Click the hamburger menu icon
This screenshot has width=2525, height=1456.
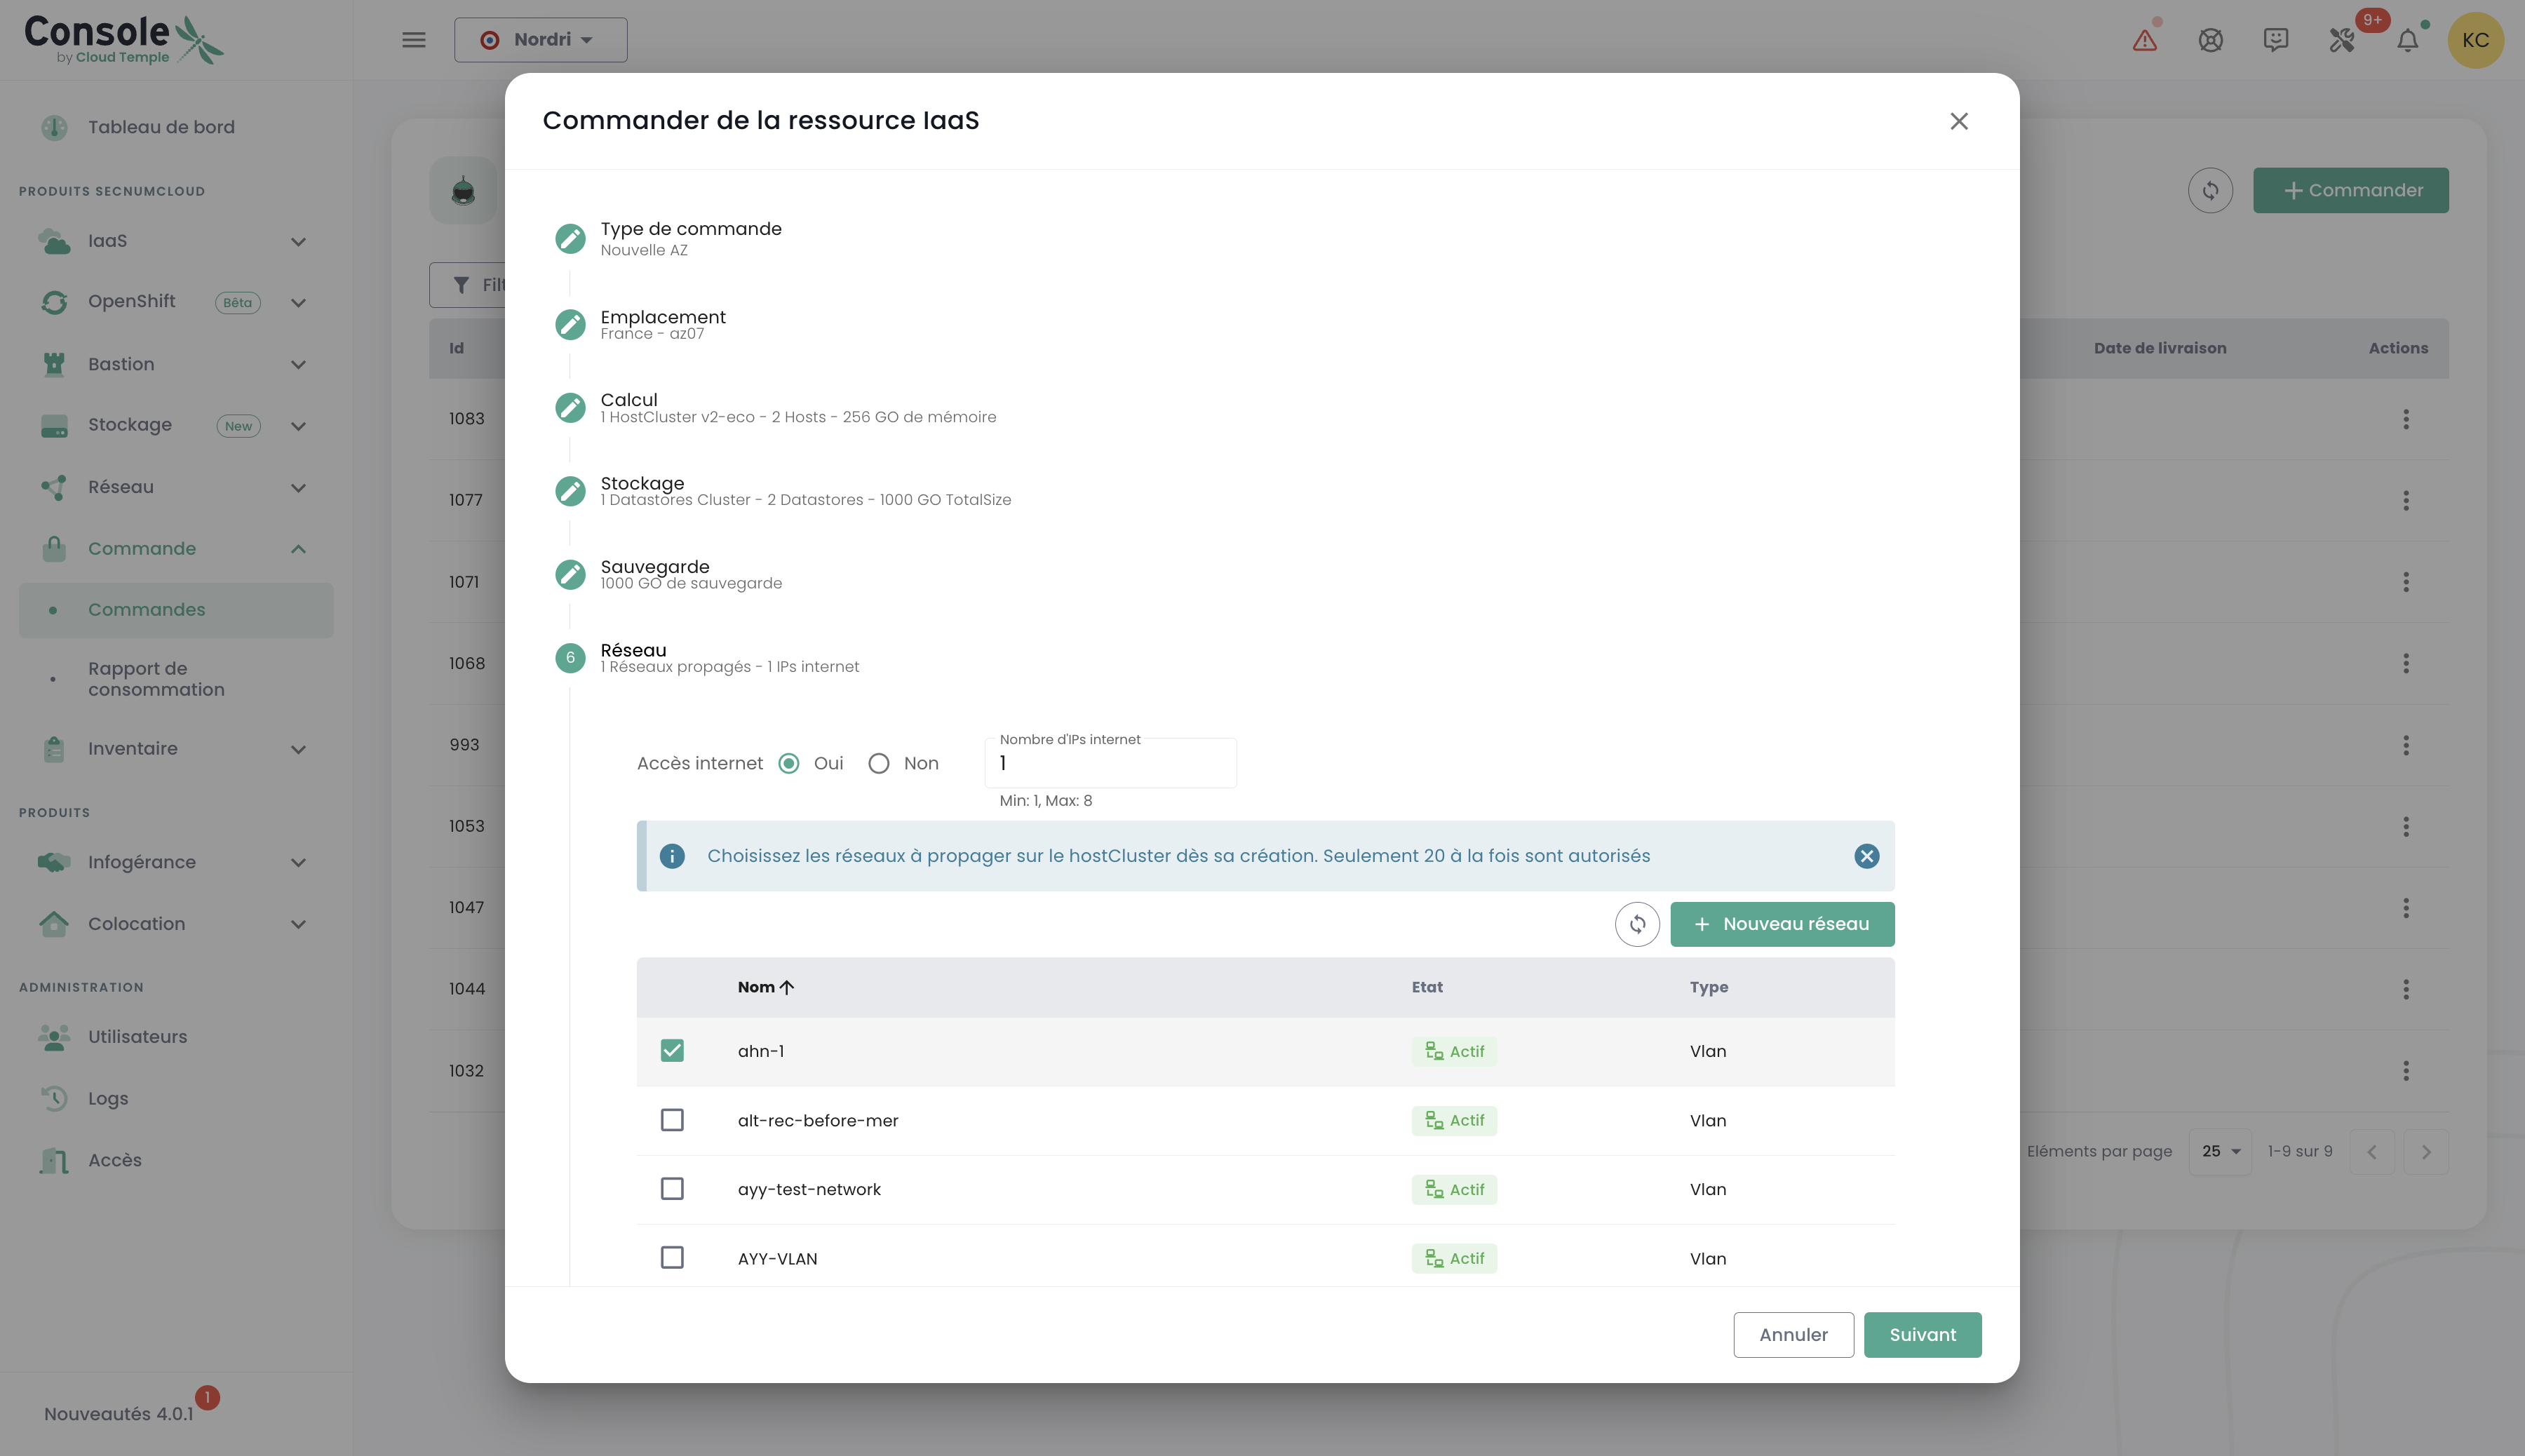[414, 40]
